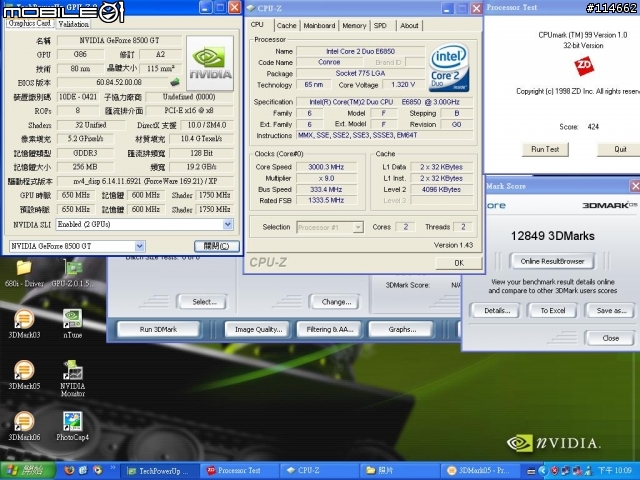640x480 pixels.
Task: Click Run 3DMark in the 3DMark05 window
Action: pos(158,329)
